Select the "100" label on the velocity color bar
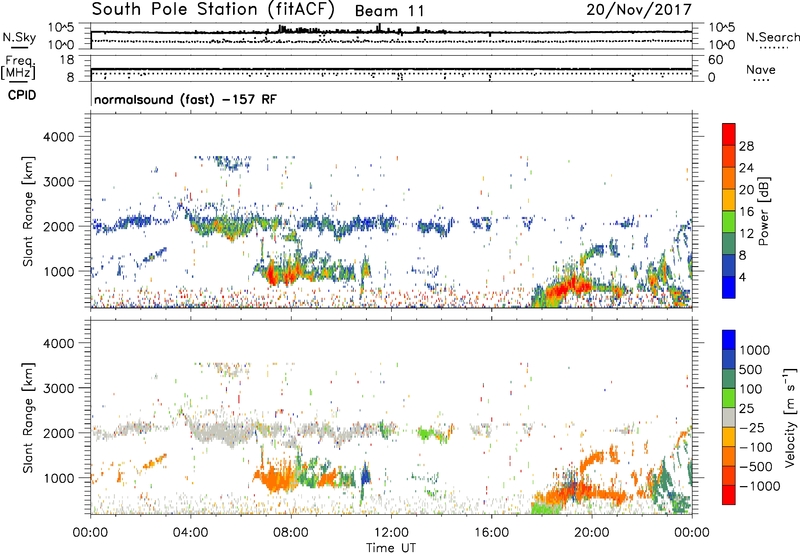 tap(750, 389)
